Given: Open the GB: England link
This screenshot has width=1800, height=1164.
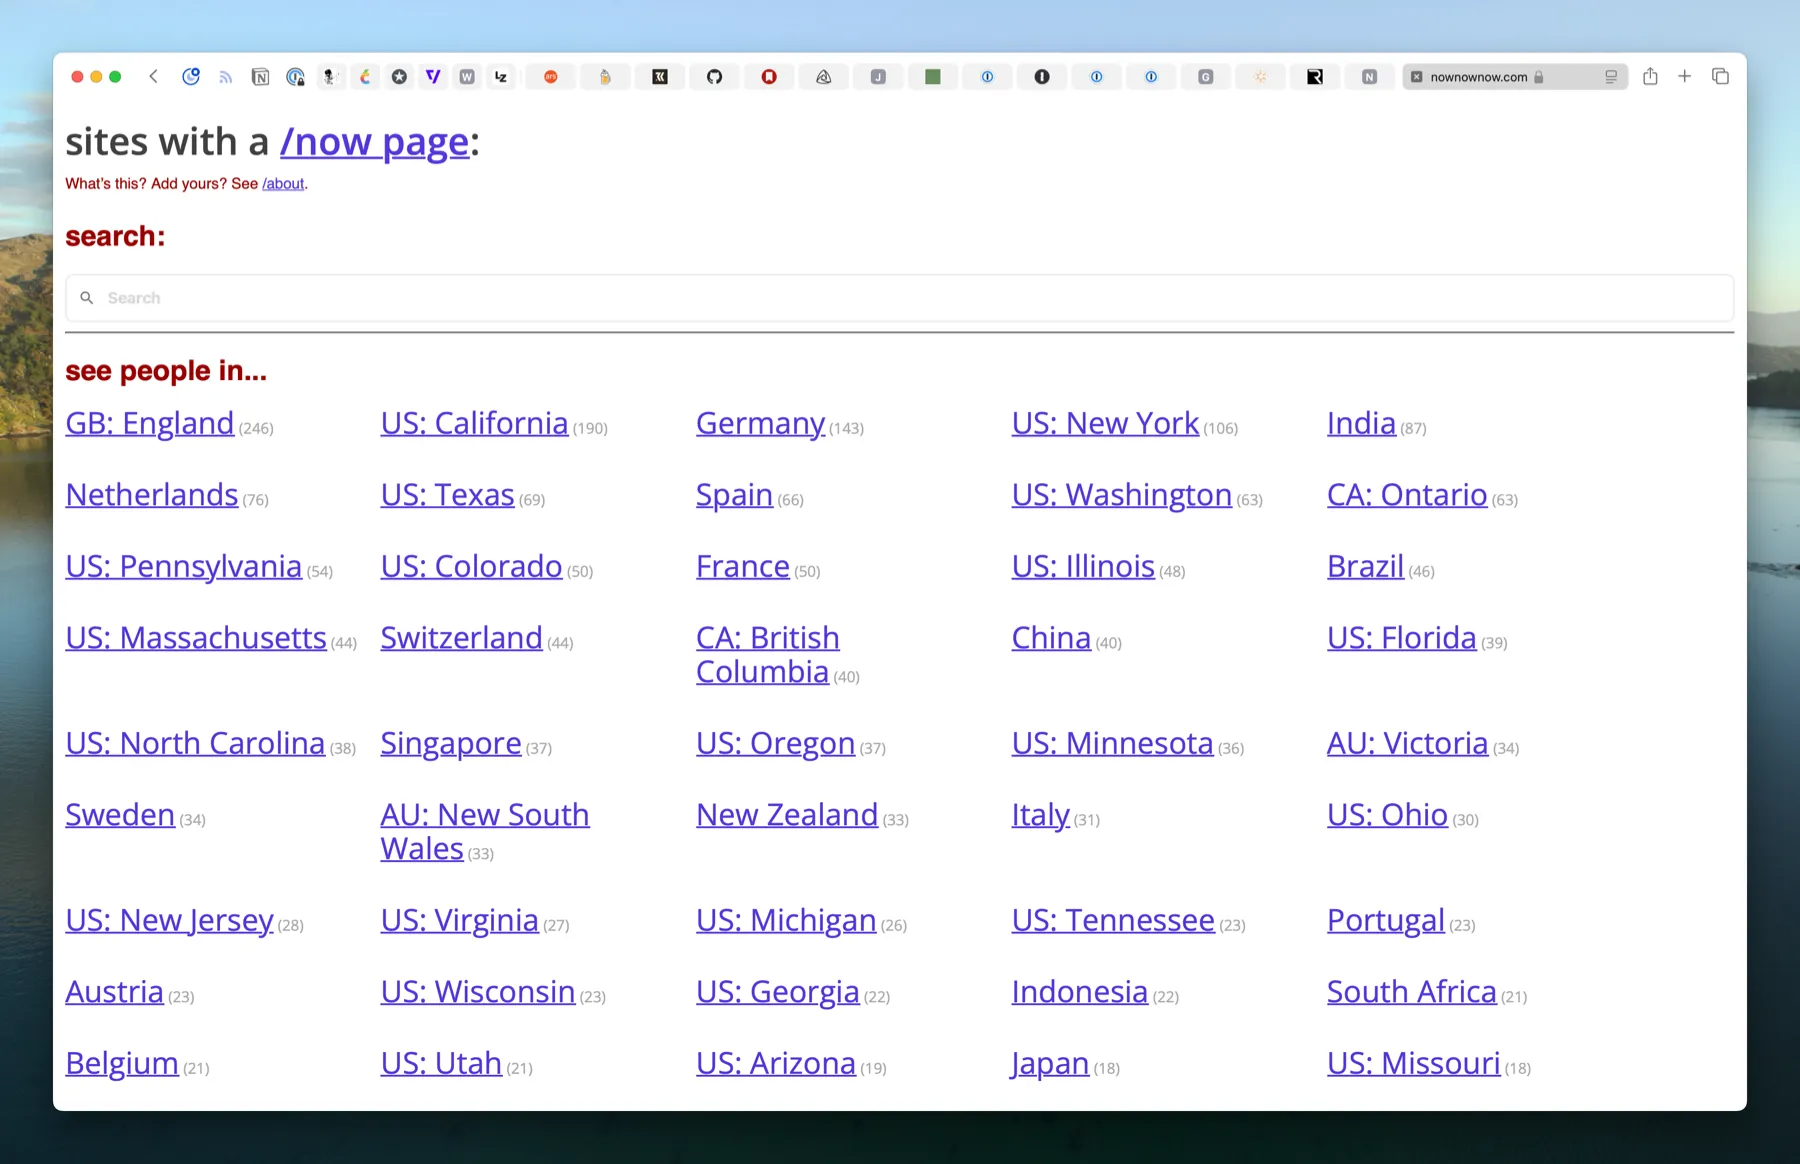Looking at the screenshot, I should click(x=149, y=423).
